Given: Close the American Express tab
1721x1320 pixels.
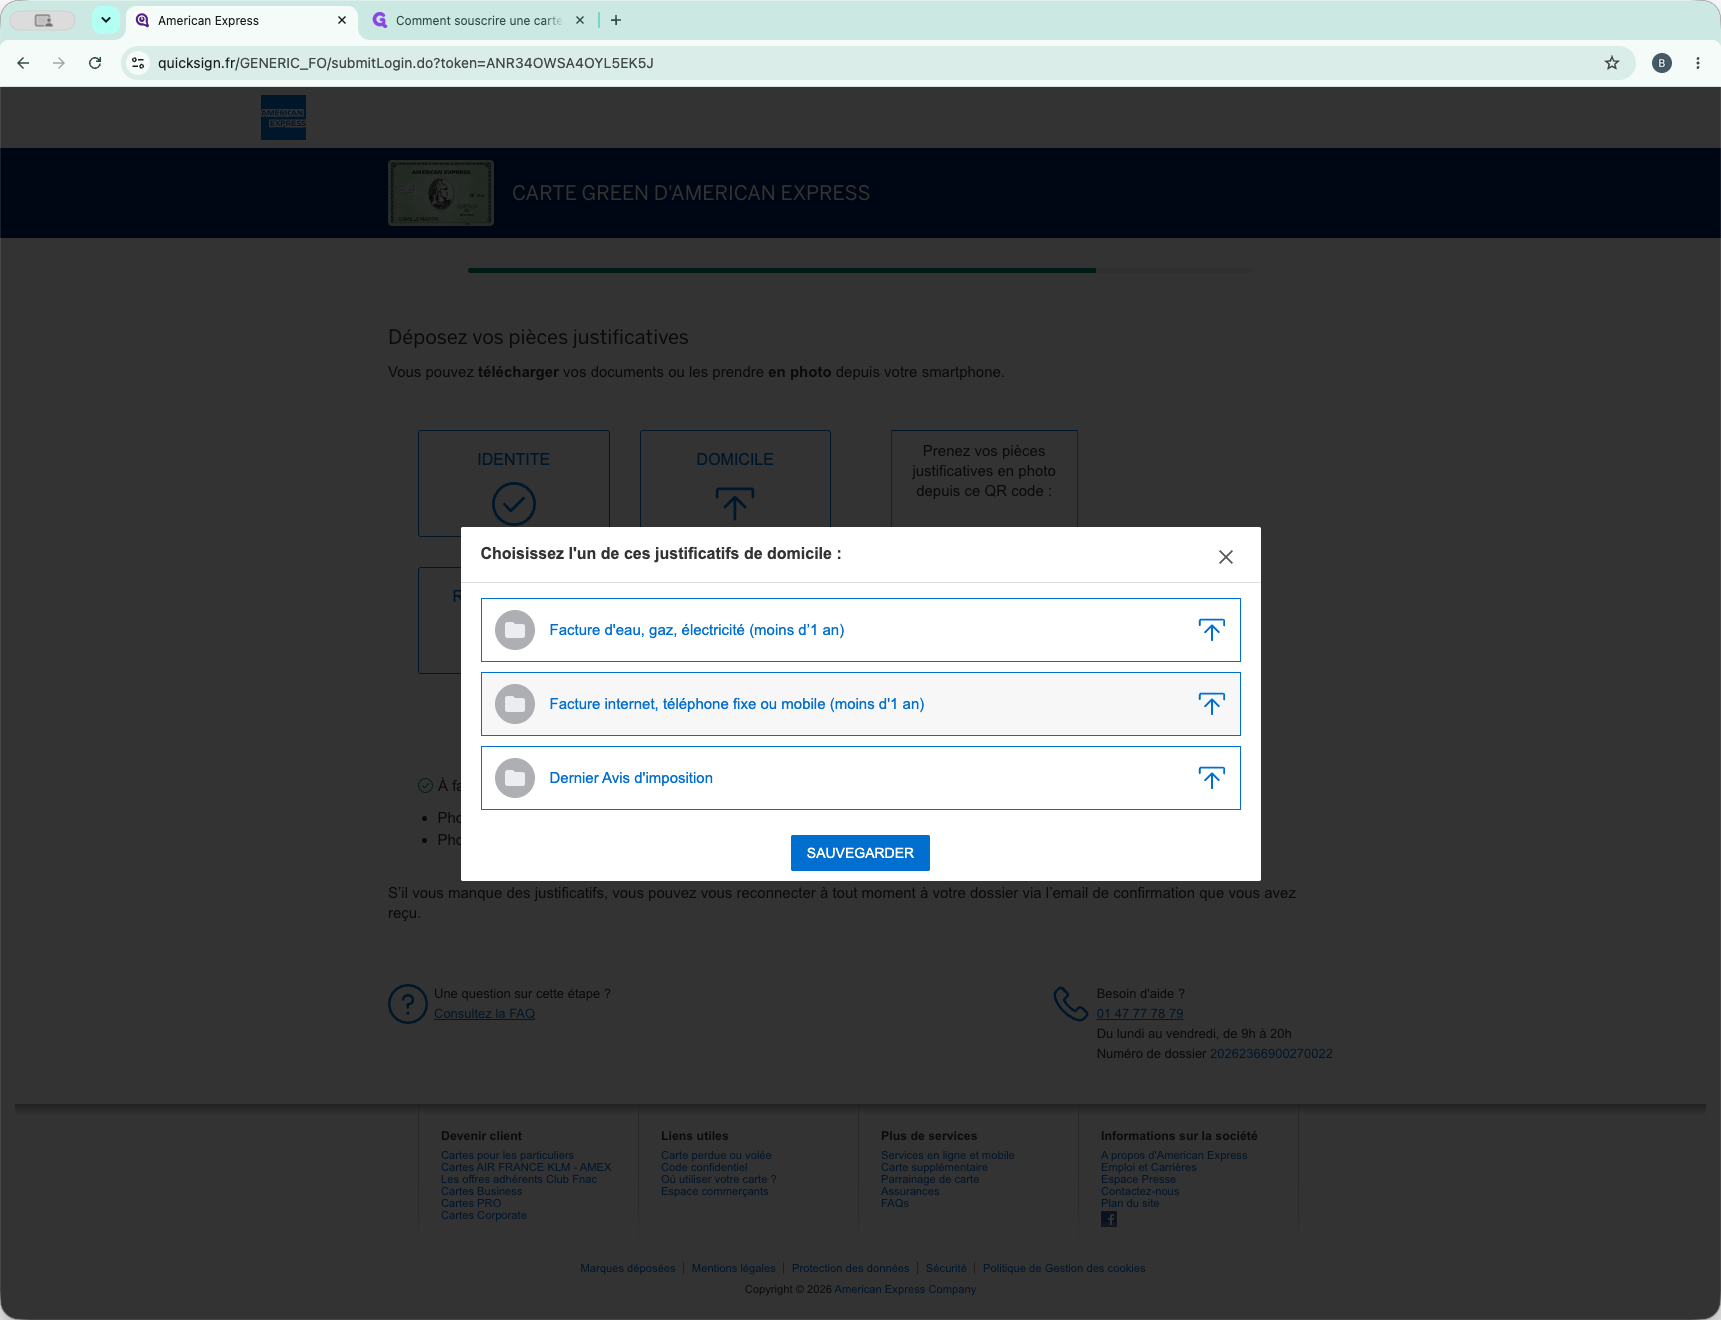Looking at the screenshot, I should [342, 20].
